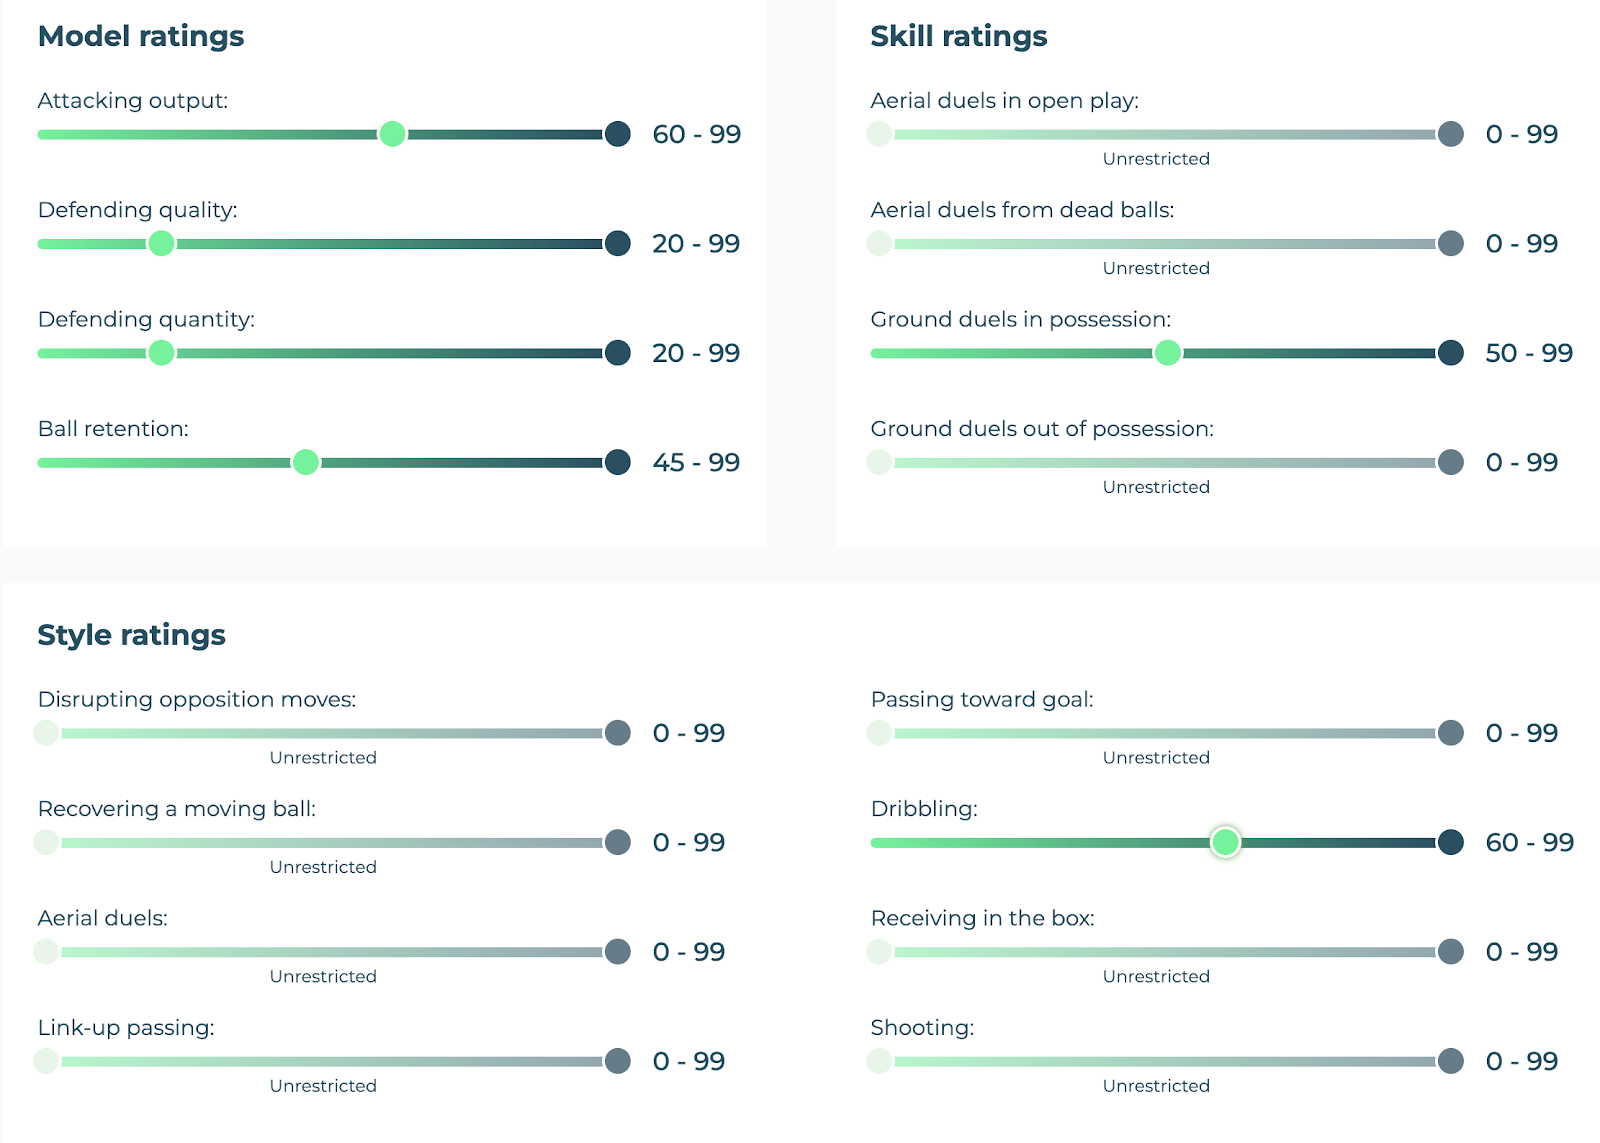Click the Style ratings Aerial duels slider track

(330, 952)
